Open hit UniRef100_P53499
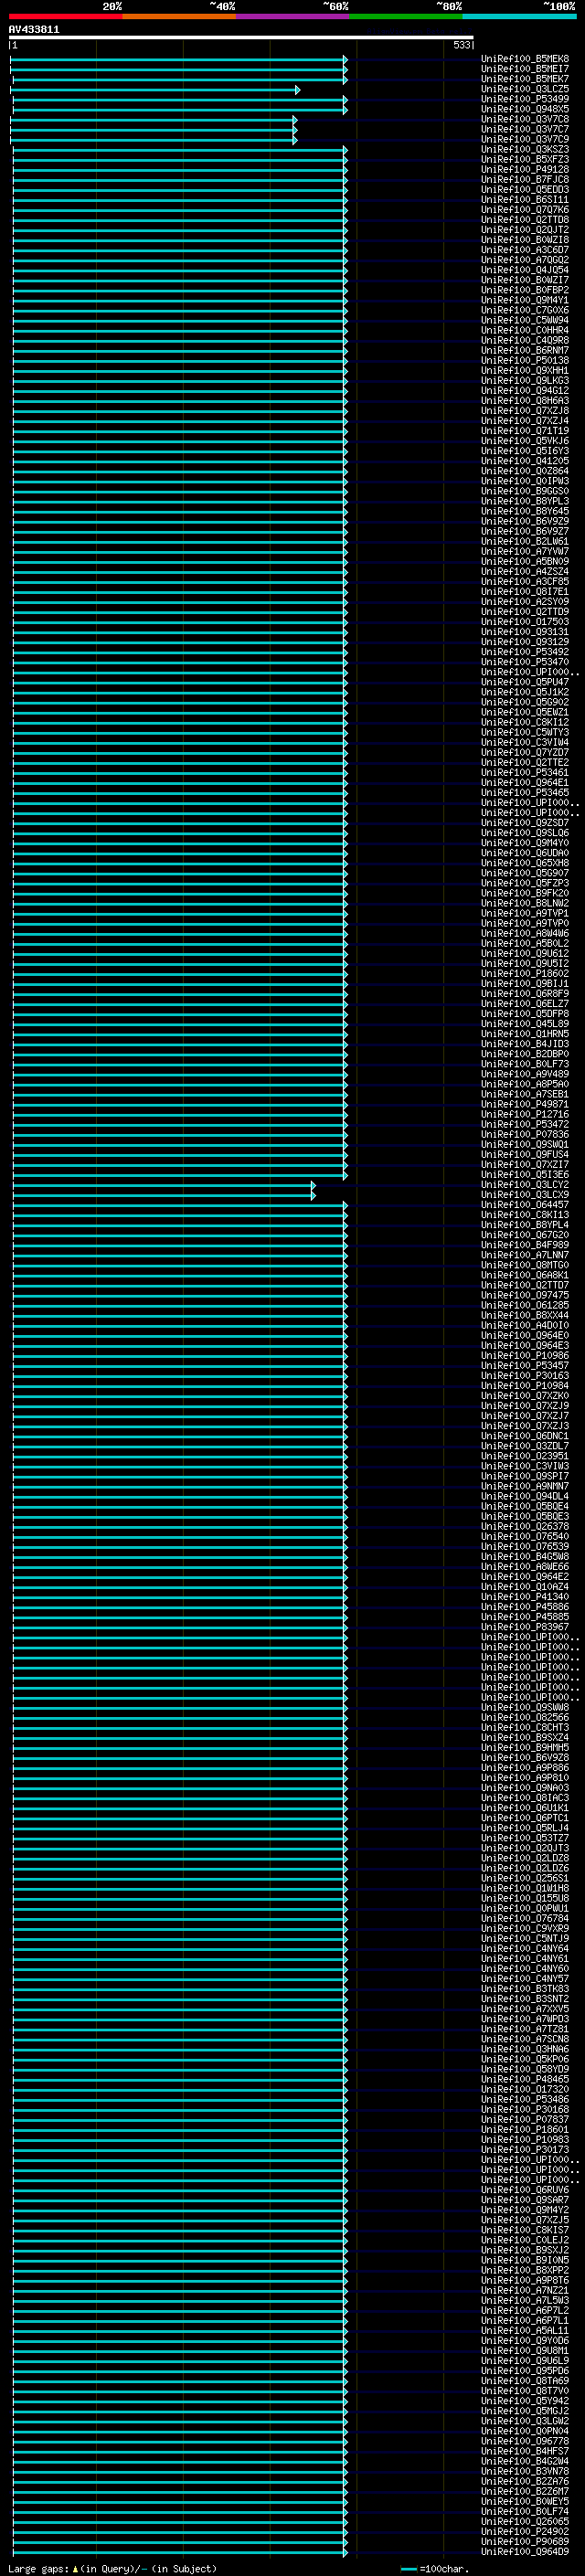 524,99
